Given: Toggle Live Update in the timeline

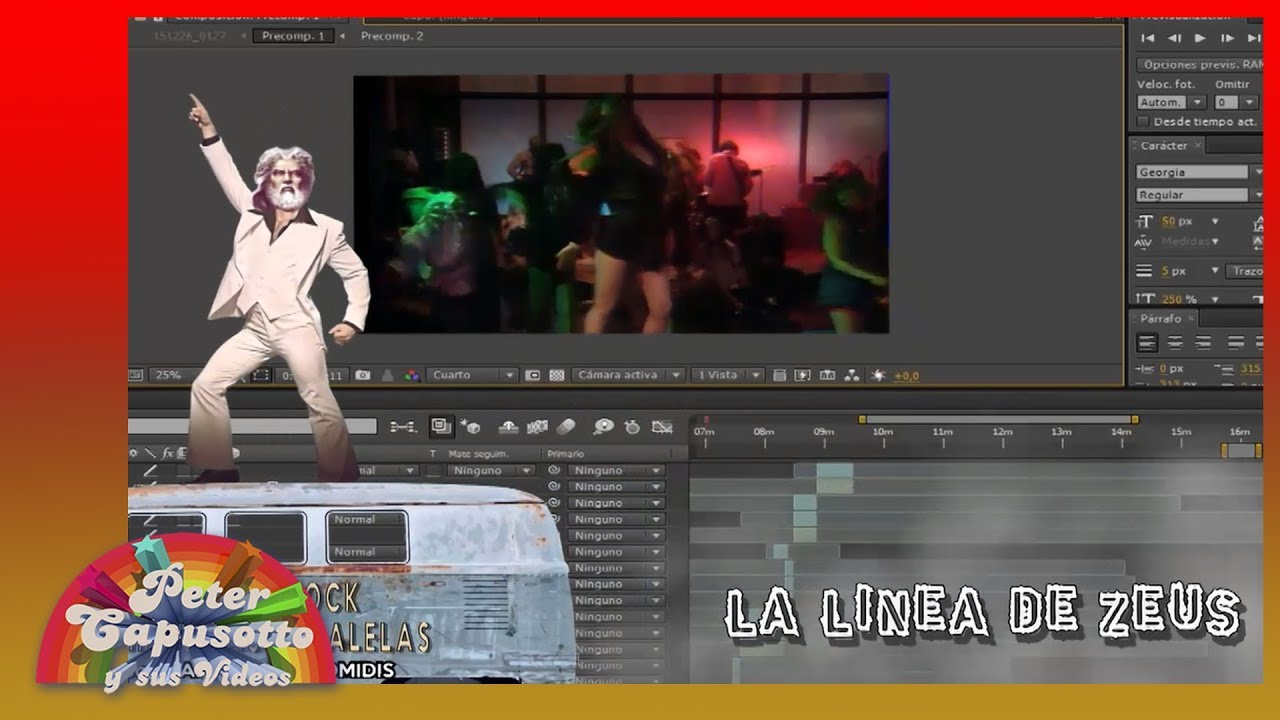Looking at the screenshot, I should pyautogui.click(x=441, y=427).
